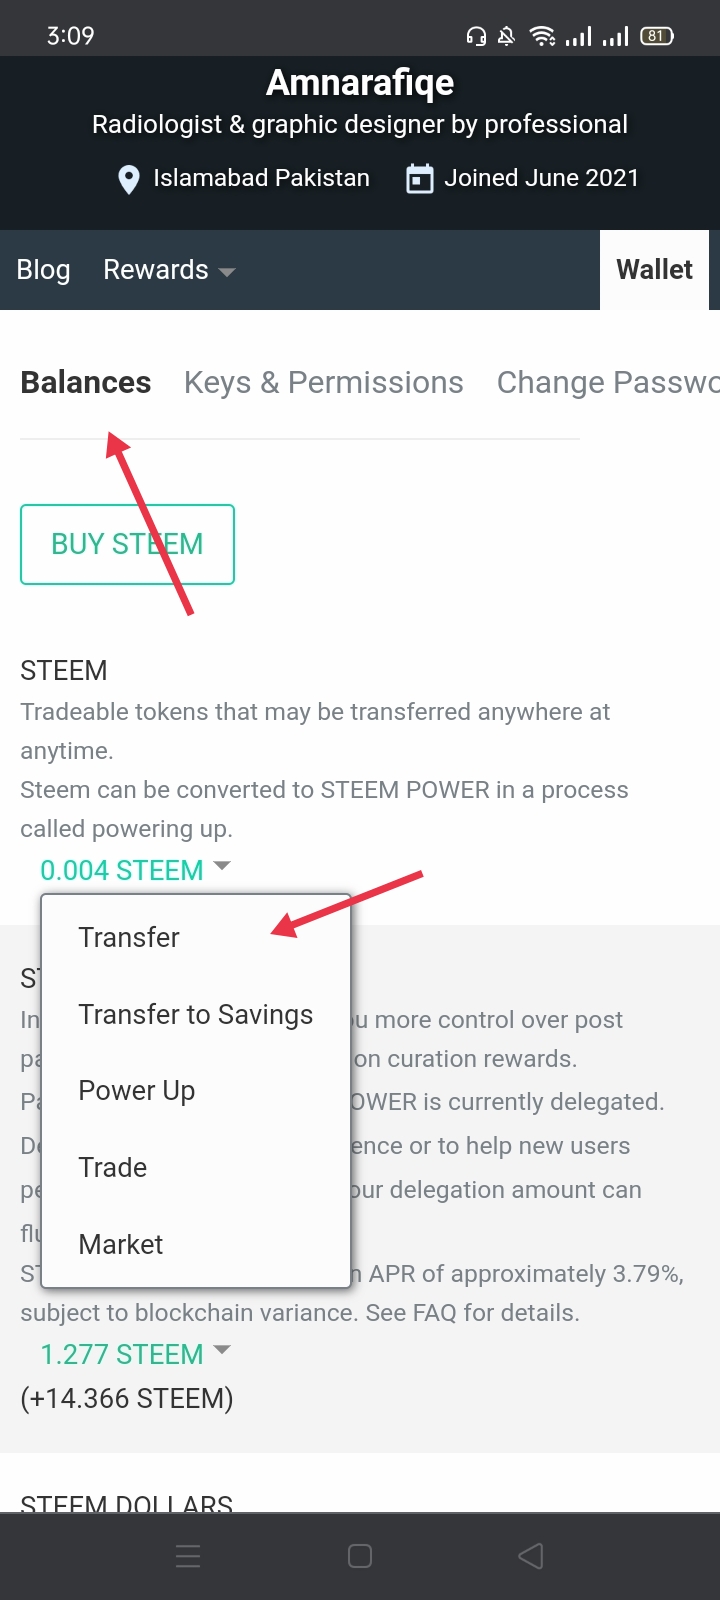Tap the battery indicator in status bar
This screenshot has width=720, height=1600.
657,36
